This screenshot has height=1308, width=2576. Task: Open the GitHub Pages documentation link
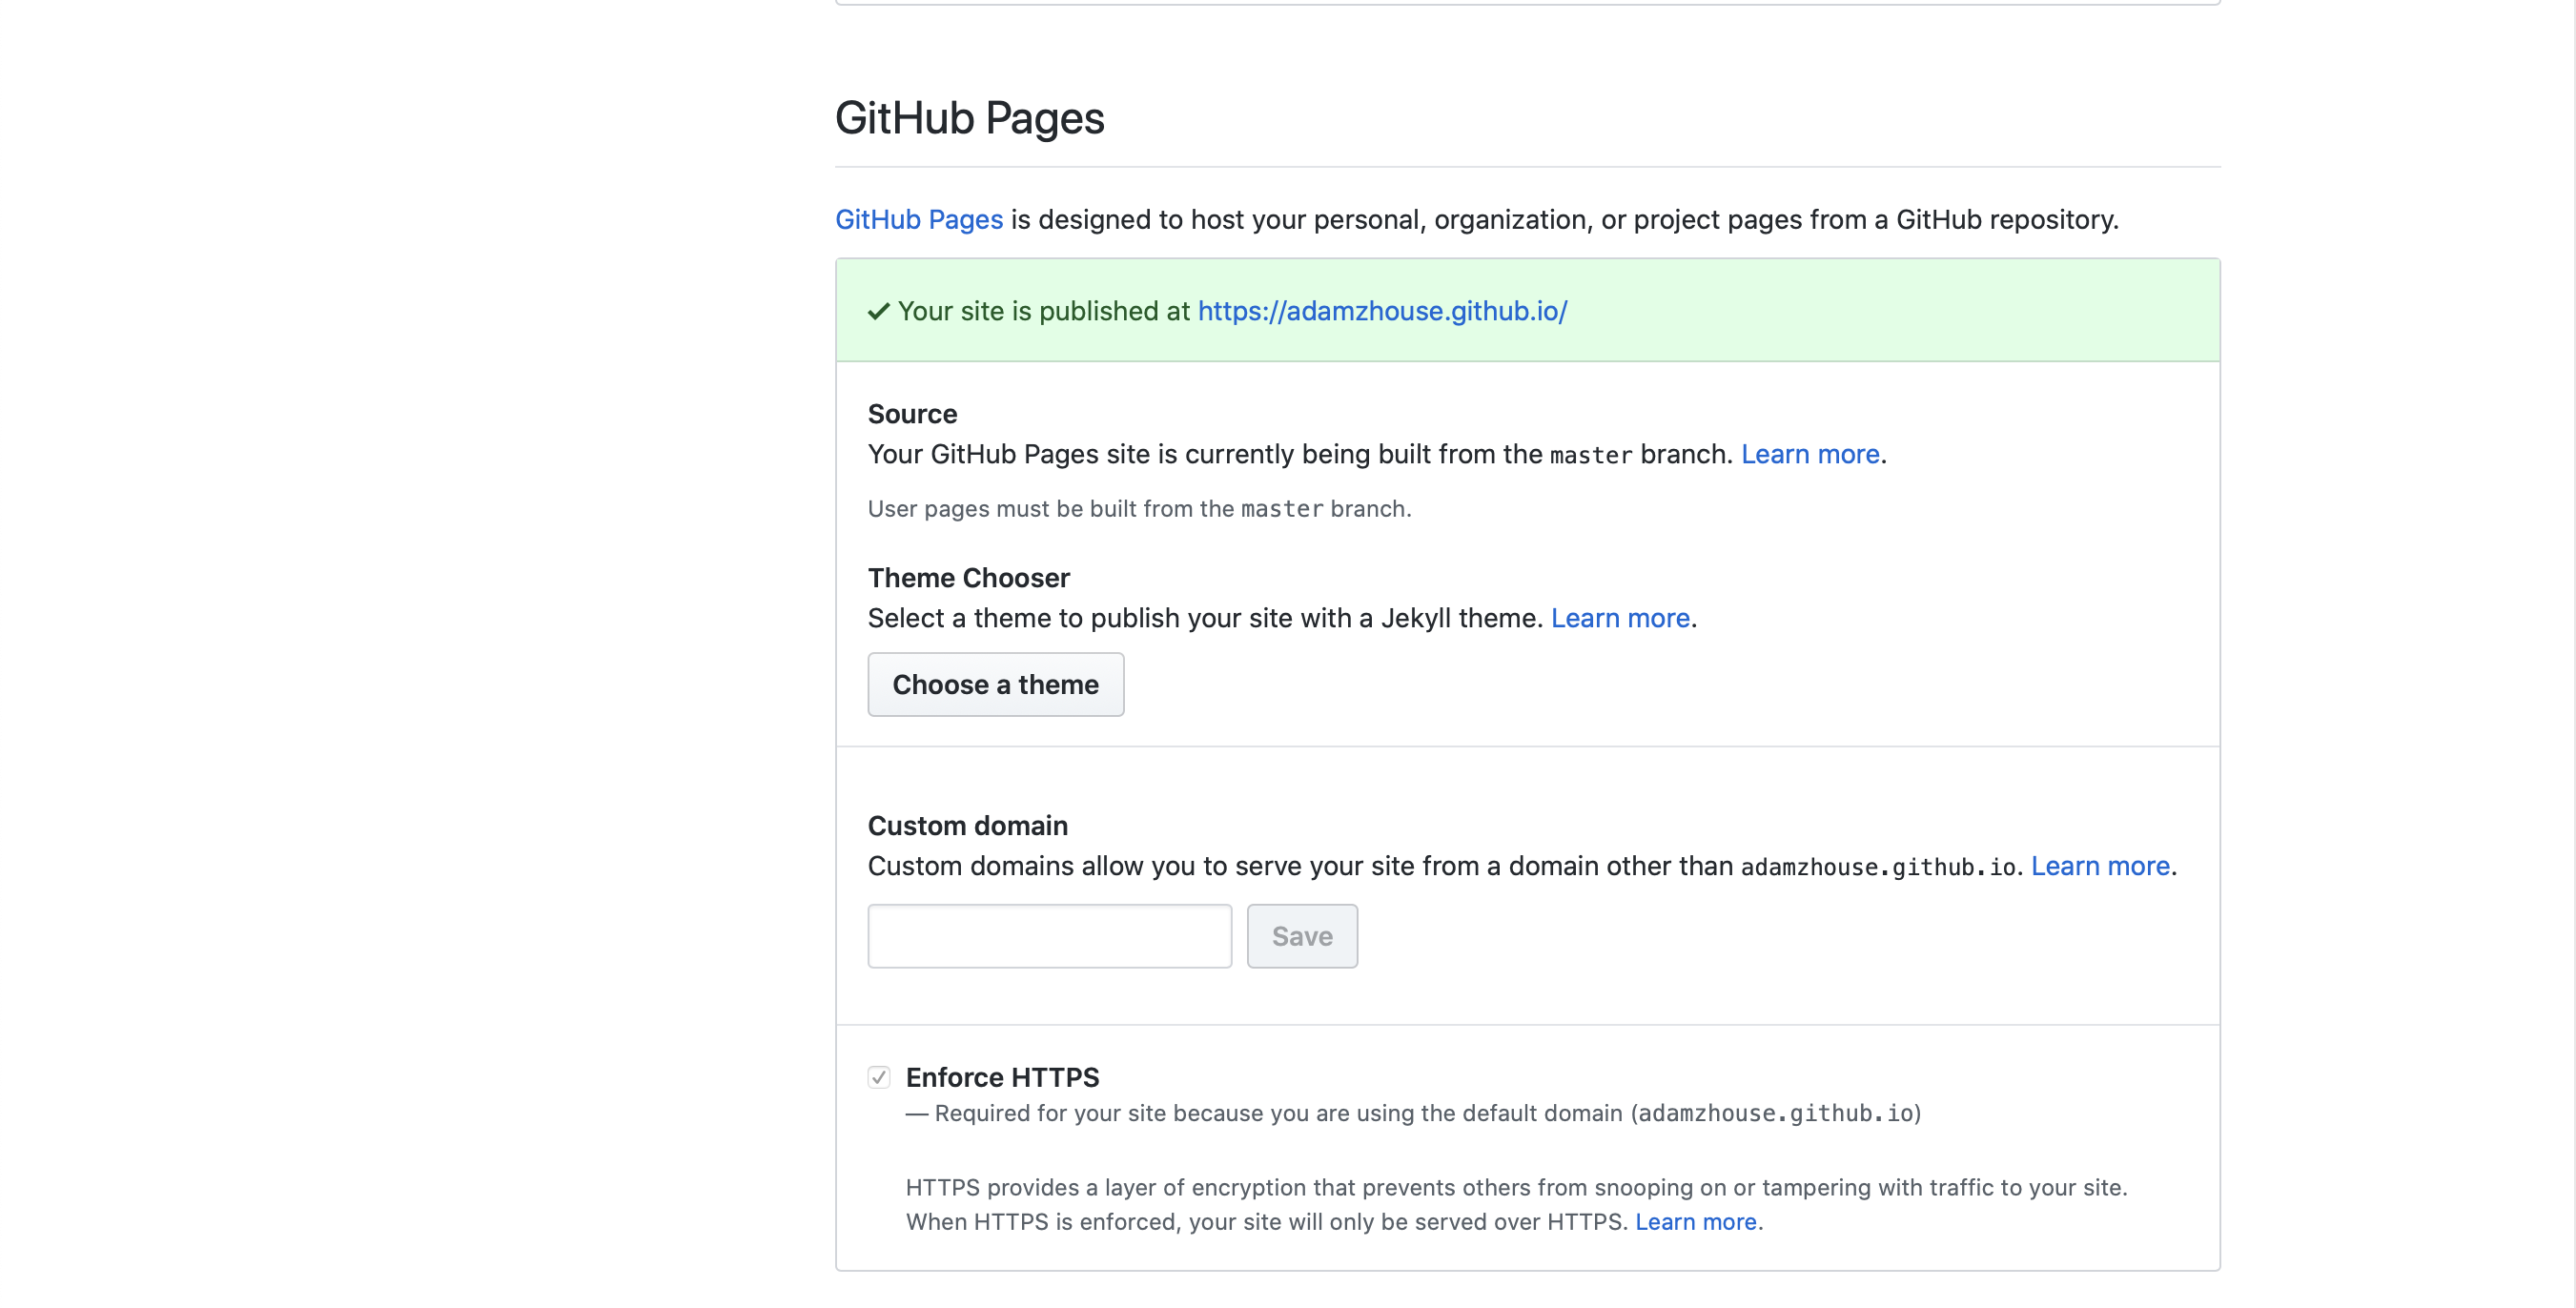pos(918,219)
